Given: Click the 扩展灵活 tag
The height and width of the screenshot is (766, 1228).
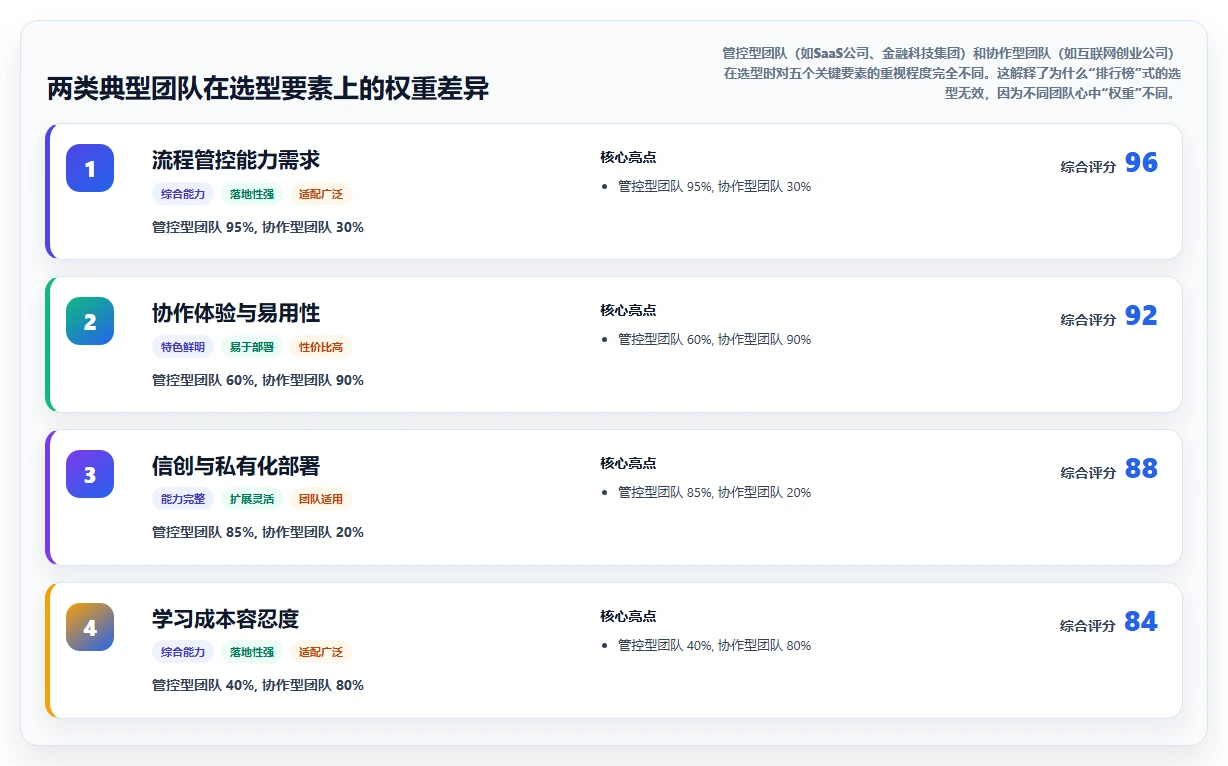Looking at the screenshot, I should pyautogui.click(x=252, y=499).
